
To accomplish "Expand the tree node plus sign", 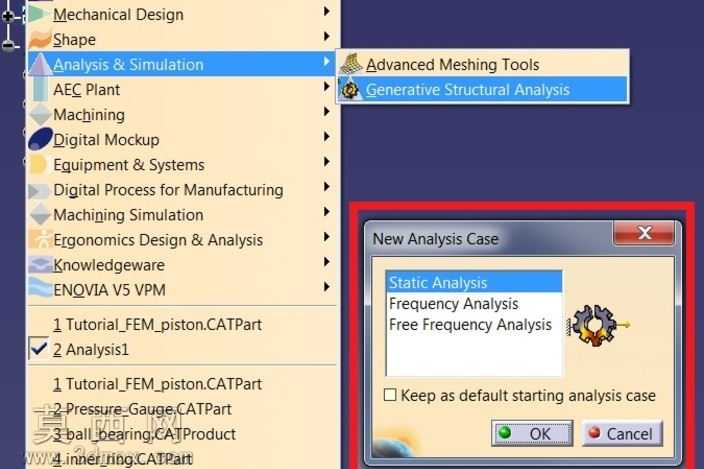I will pyautogui.click(x=8, y=17).
